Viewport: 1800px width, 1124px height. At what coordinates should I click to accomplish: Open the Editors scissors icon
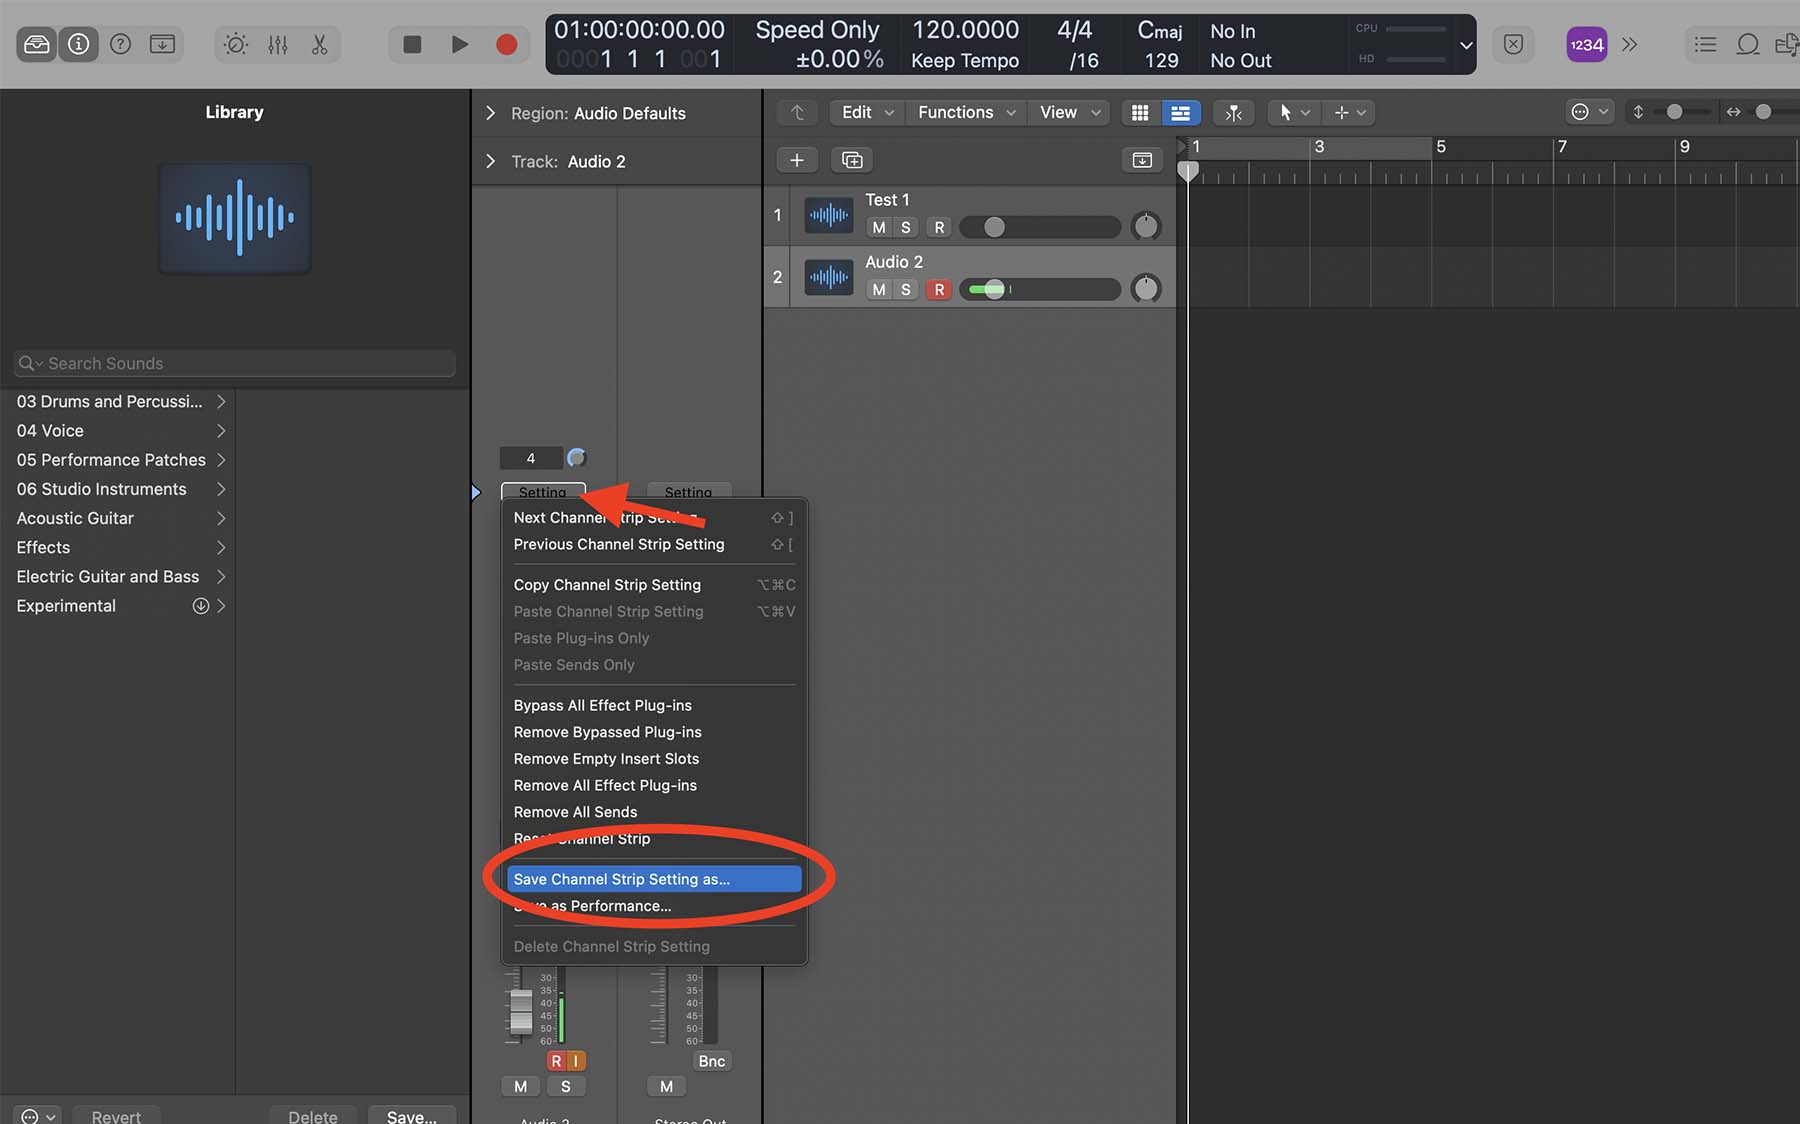coord(320,44)
